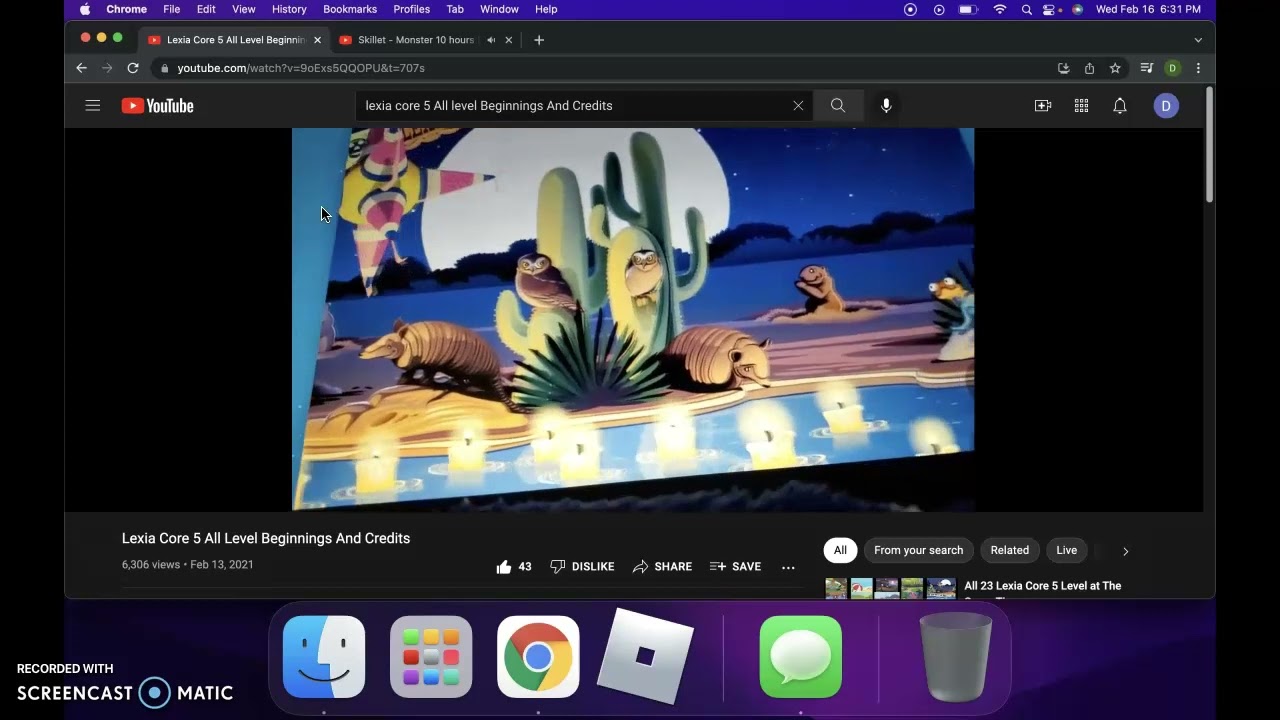Viewport: 1280px width, 720px height.
Task: Expand the Chrome tab search chevron
Action: click(x=1198, y=40)
